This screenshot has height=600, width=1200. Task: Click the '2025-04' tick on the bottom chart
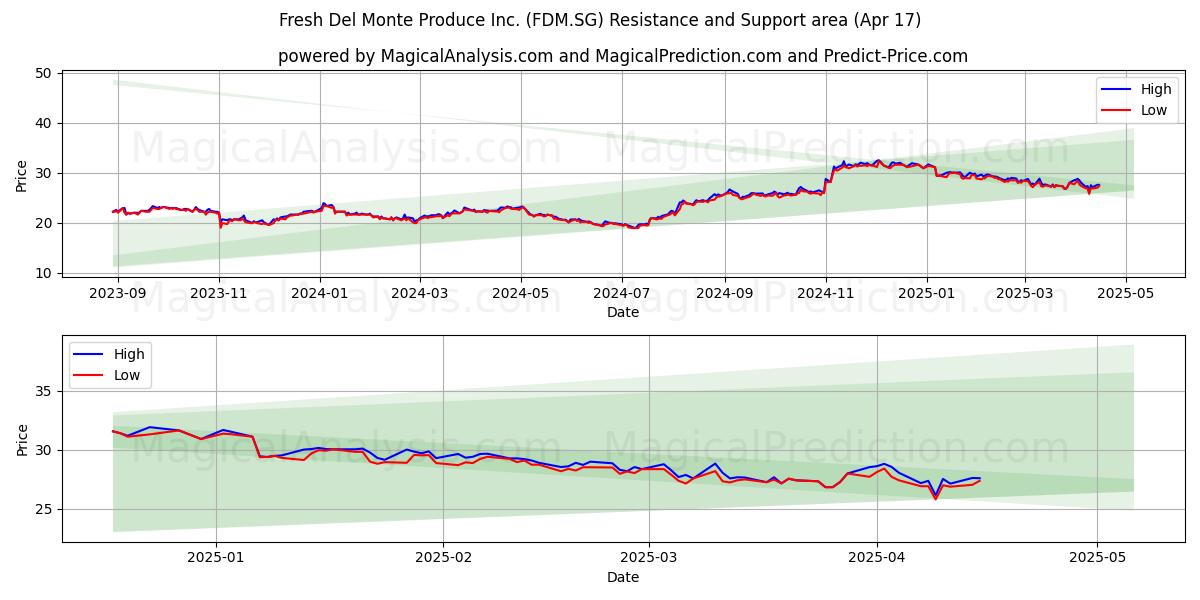click(876, 560)
